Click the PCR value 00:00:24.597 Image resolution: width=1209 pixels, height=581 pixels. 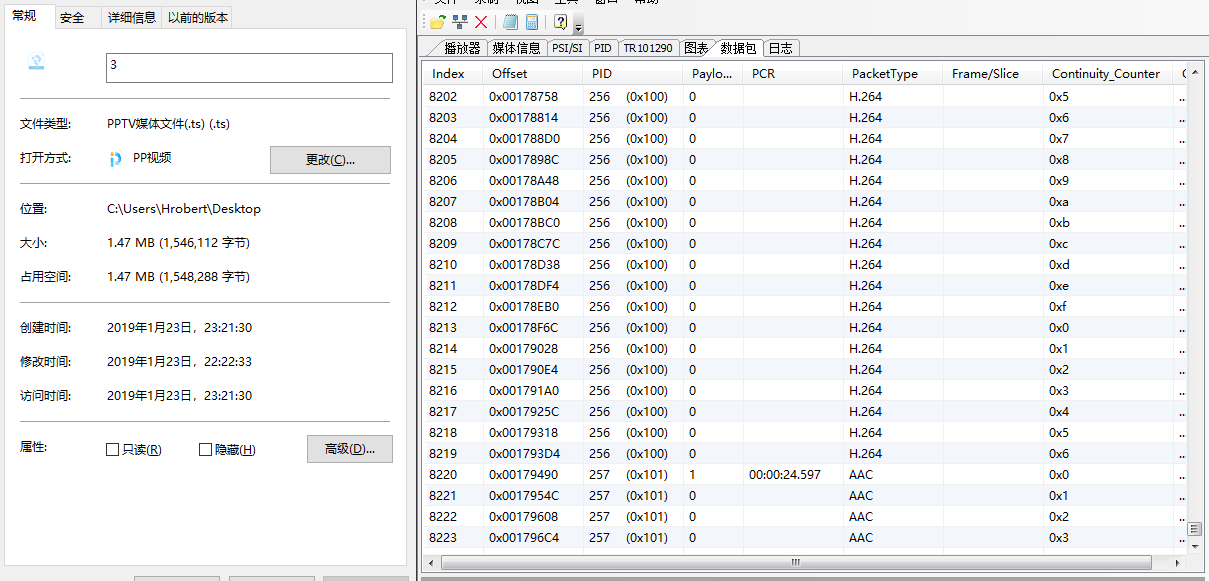click(x=784, y=475)
